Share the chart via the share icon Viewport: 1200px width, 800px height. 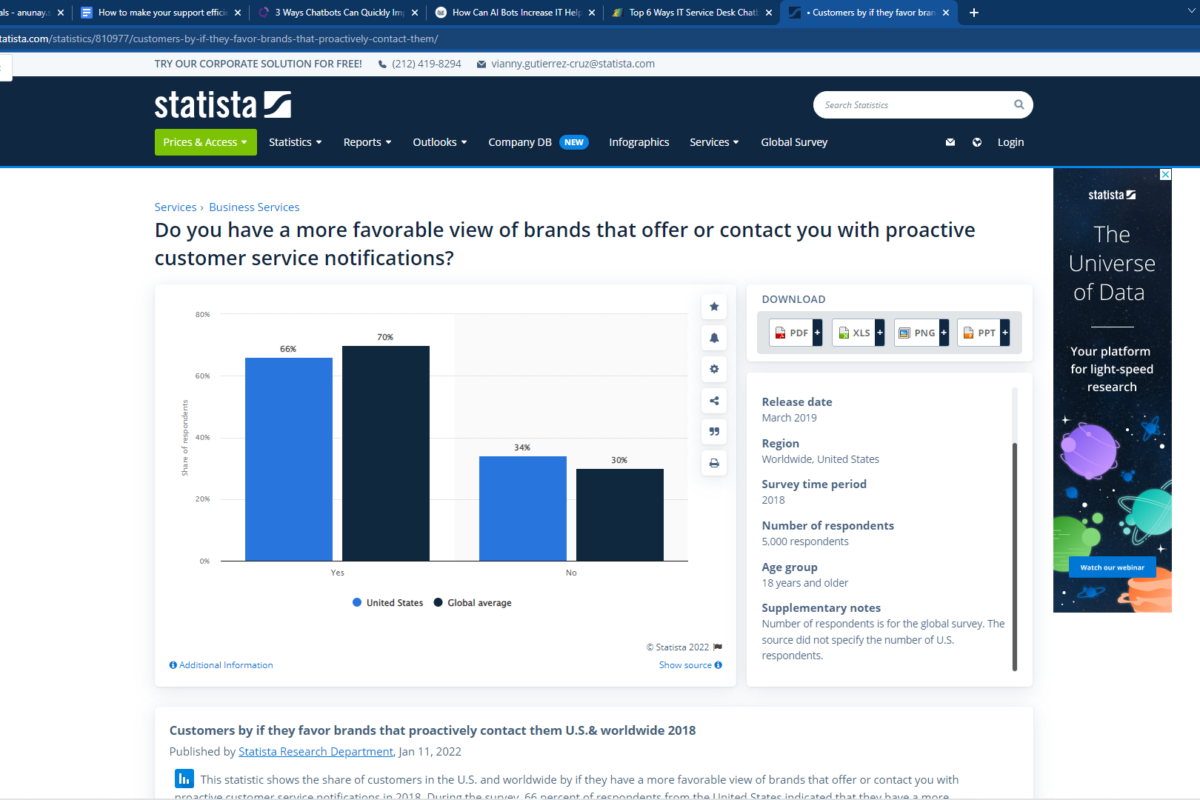point(714,401)
